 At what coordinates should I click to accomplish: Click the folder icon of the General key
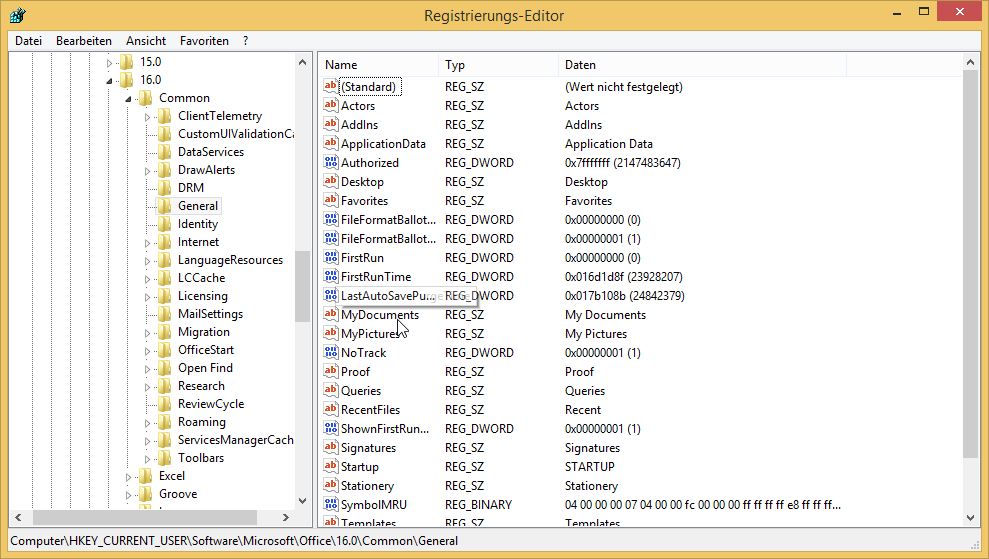pyautogui.click(x=165, y=206)
